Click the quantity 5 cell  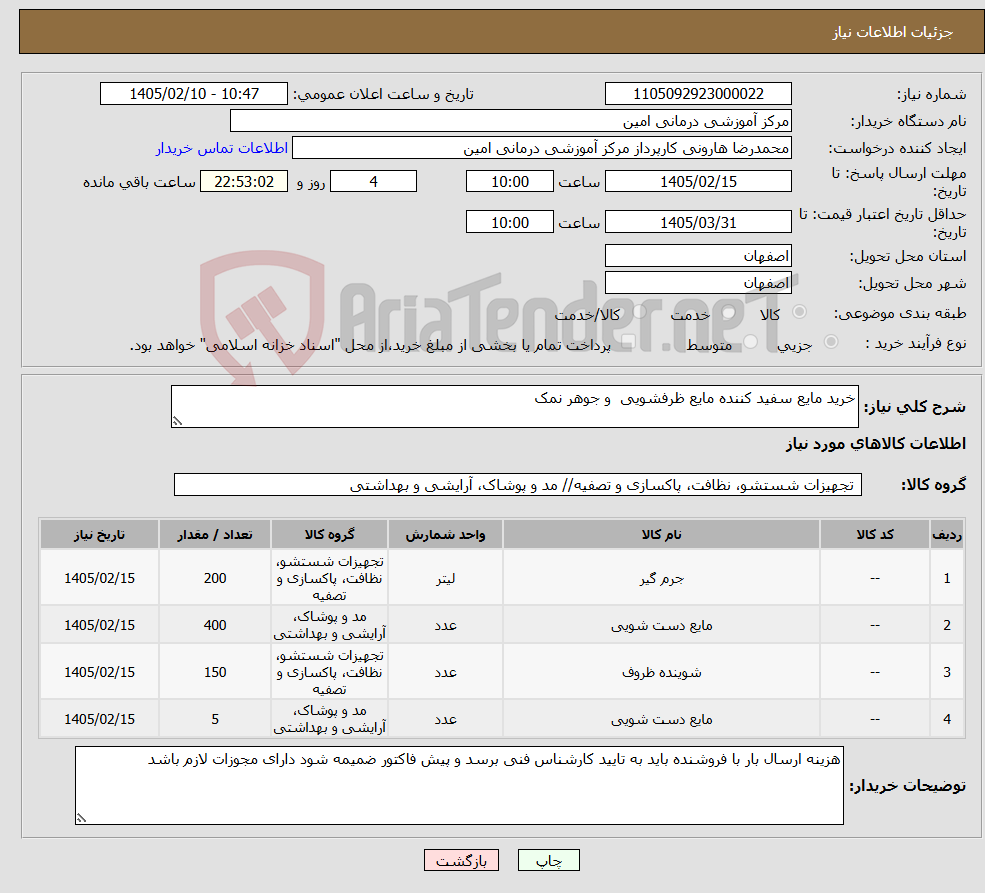tap(215, 720)
